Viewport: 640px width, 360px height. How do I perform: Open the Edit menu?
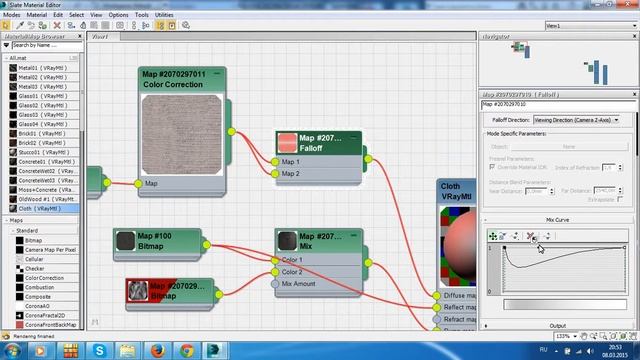click(x=58, y=15)
